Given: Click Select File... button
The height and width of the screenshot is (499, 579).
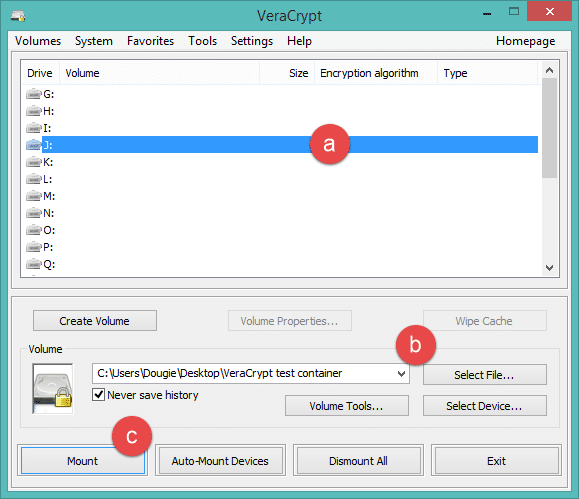Looking at the screenshot, I should (x=484, y=375).
